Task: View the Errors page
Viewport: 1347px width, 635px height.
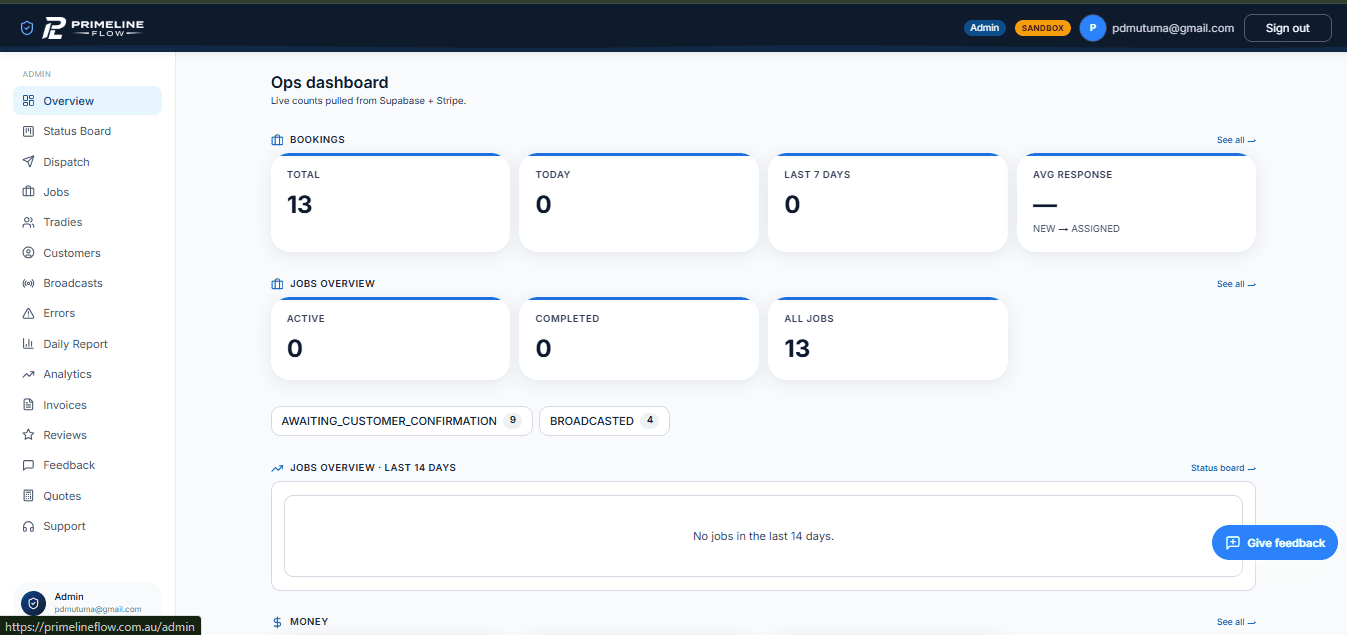Action: [x=87, y=313]
